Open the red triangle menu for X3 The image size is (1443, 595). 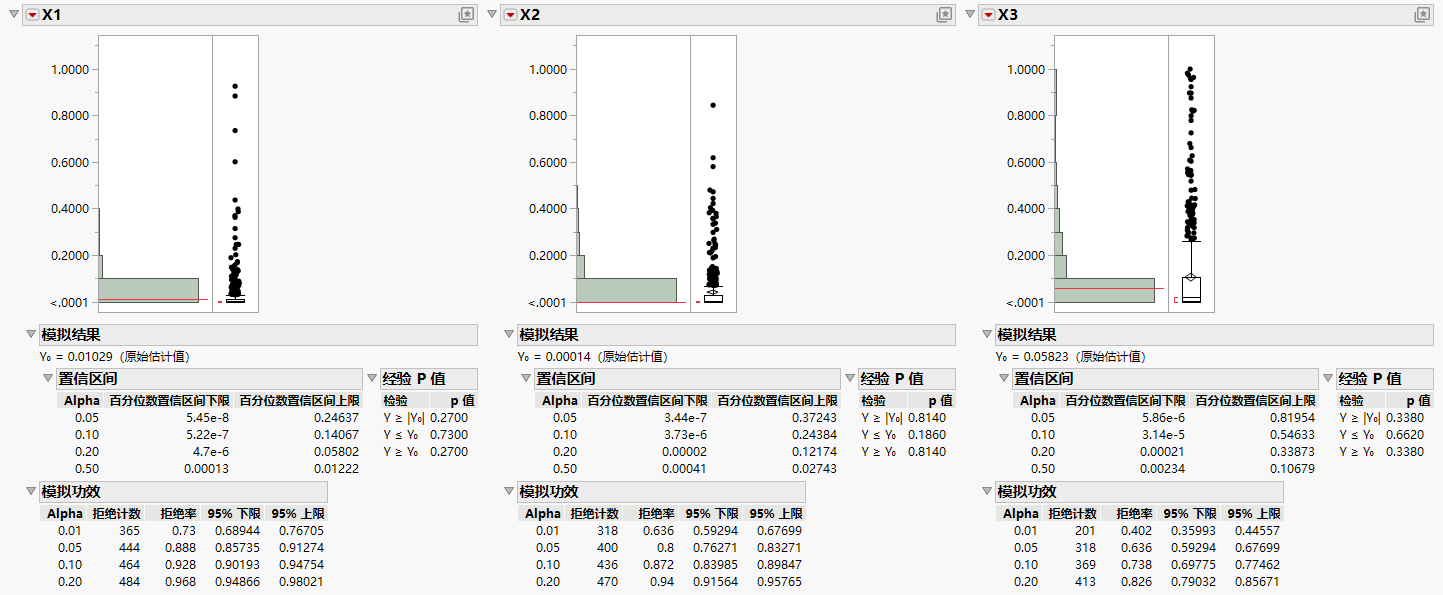(x=988, y=15)
